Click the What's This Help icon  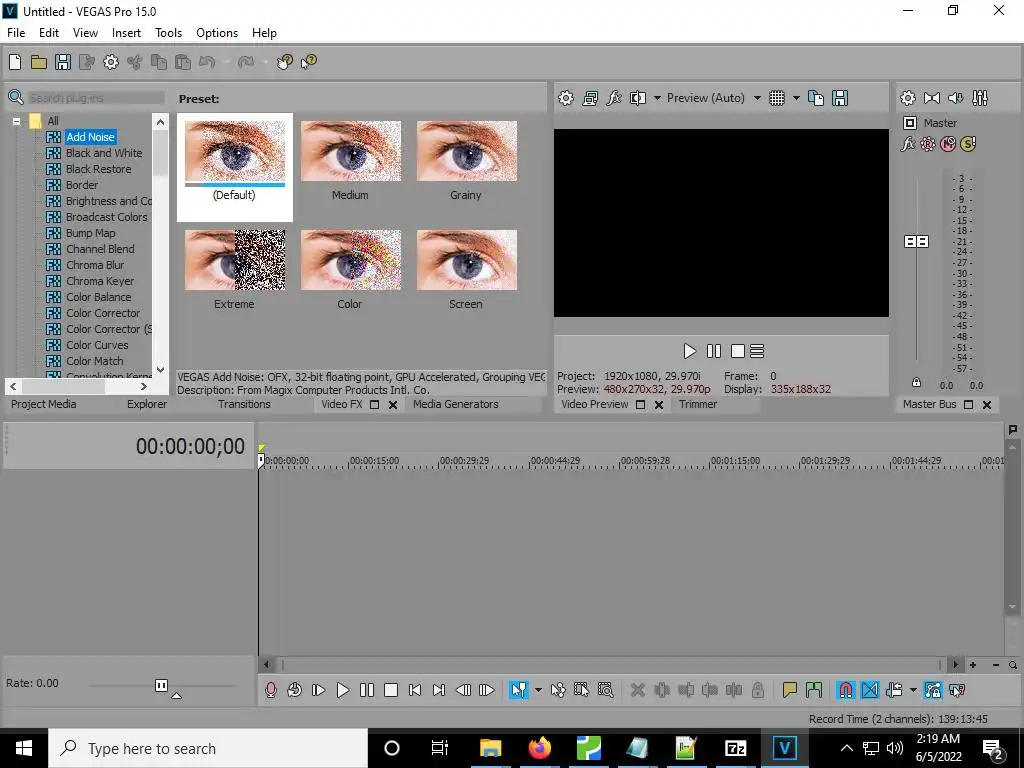[x=308, y=62]
